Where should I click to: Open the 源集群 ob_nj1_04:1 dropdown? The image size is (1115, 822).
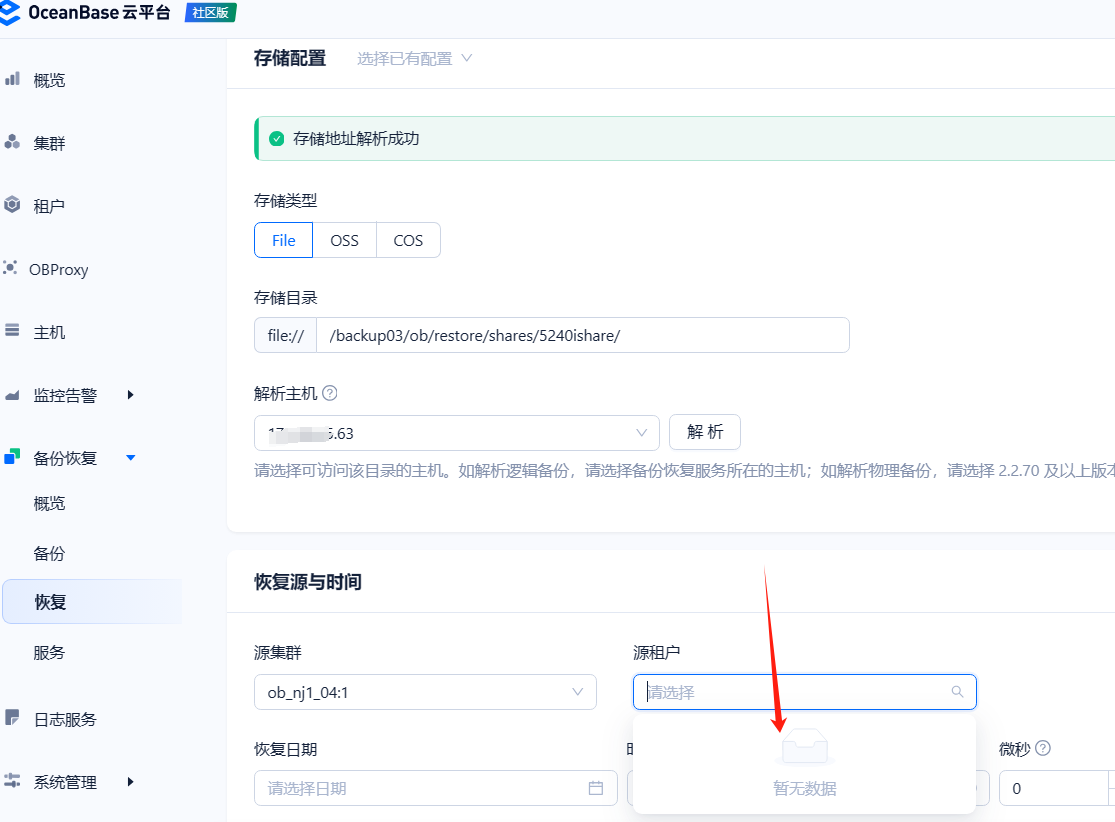425,692
